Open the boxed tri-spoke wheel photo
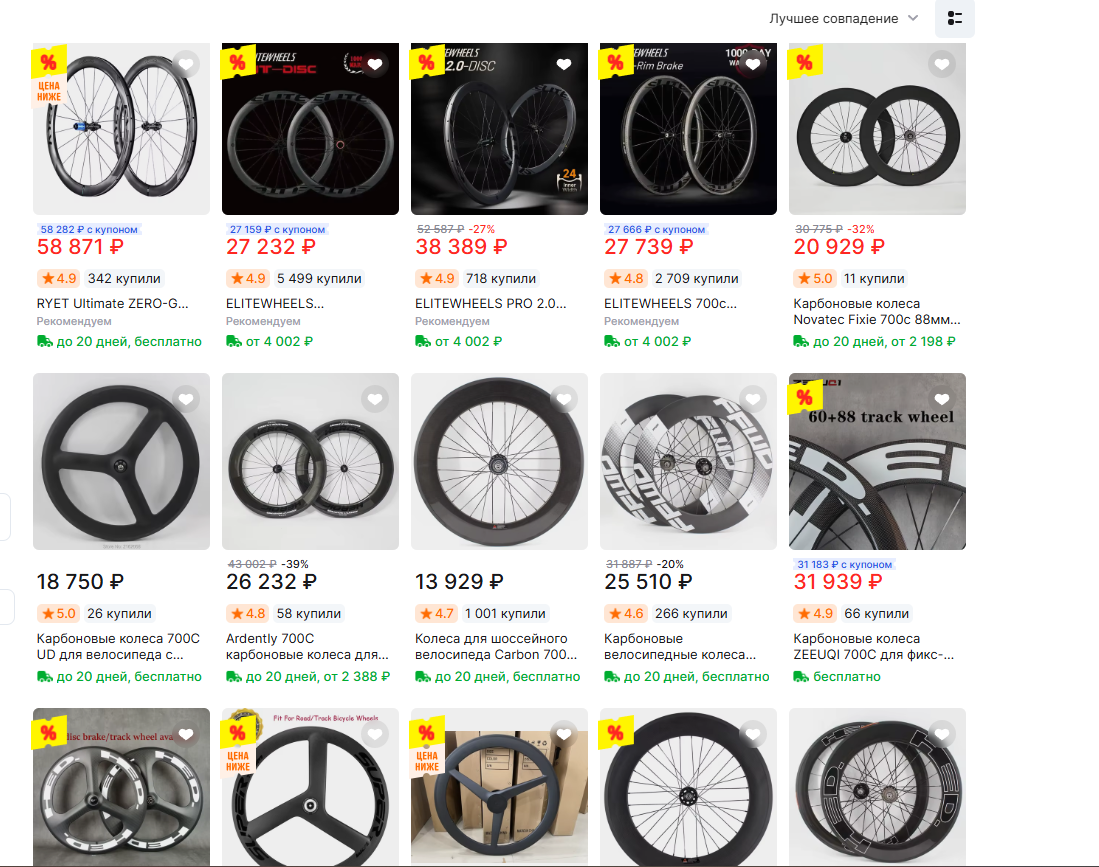 (499, 786)
